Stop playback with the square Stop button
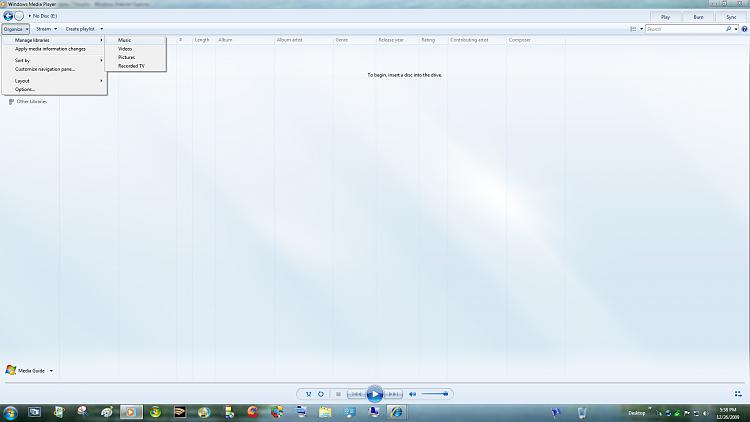The width and height of the screenshot is (750, 422). [338, 394]
